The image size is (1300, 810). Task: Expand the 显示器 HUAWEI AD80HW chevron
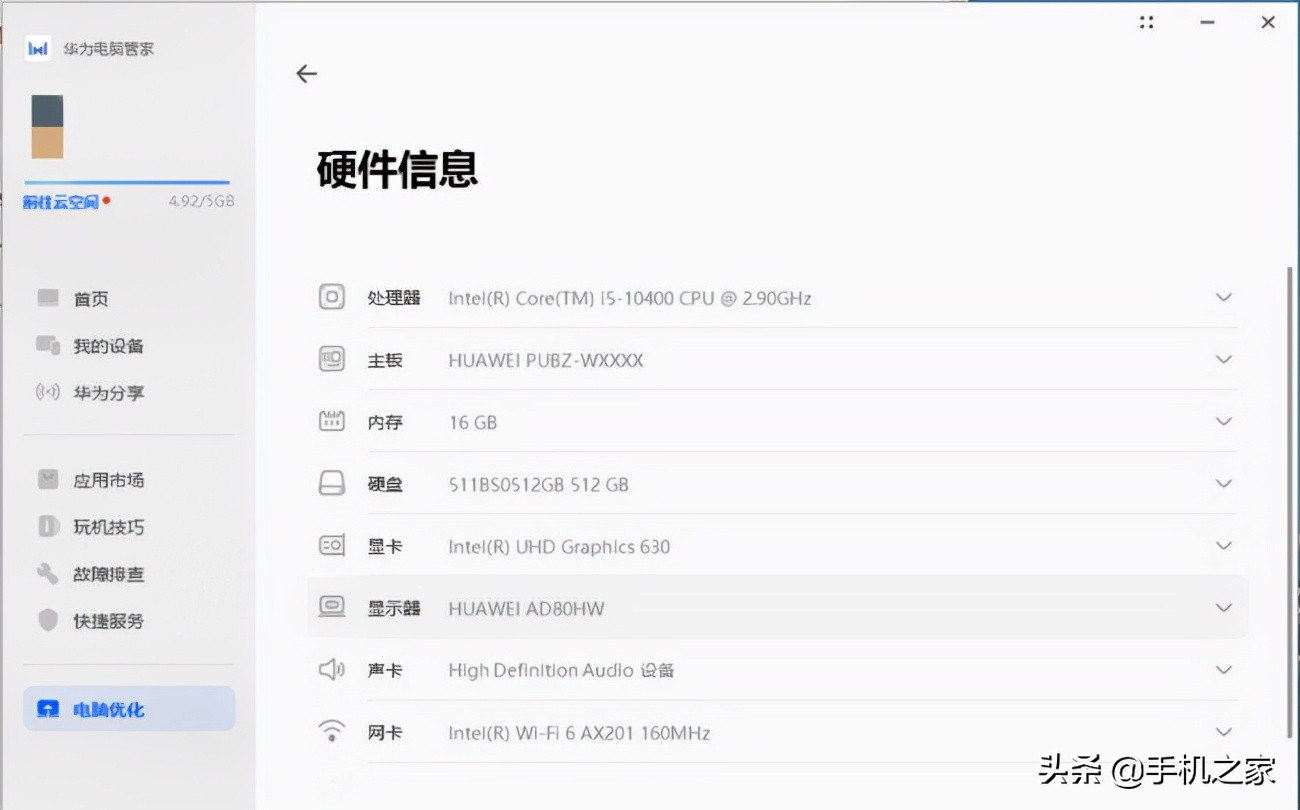[x=1223, y=607]
